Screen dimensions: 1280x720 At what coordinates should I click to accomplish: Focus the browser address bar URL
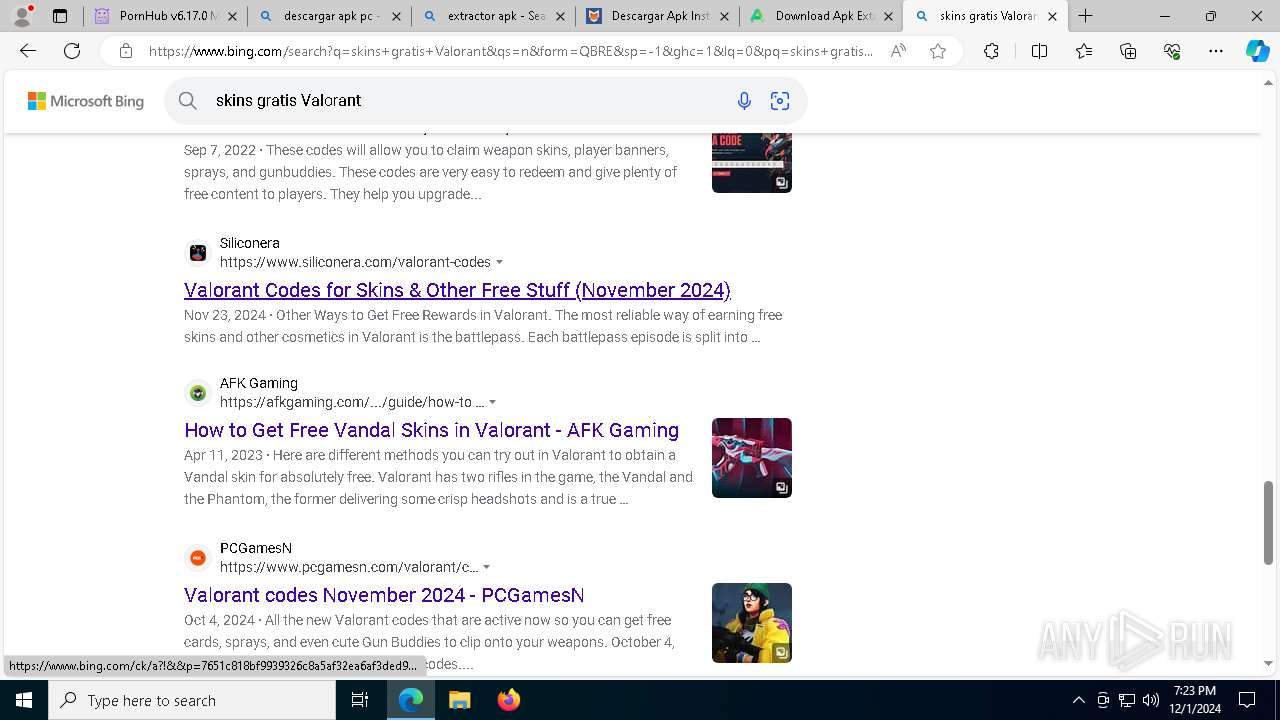(x=510, y=51)
